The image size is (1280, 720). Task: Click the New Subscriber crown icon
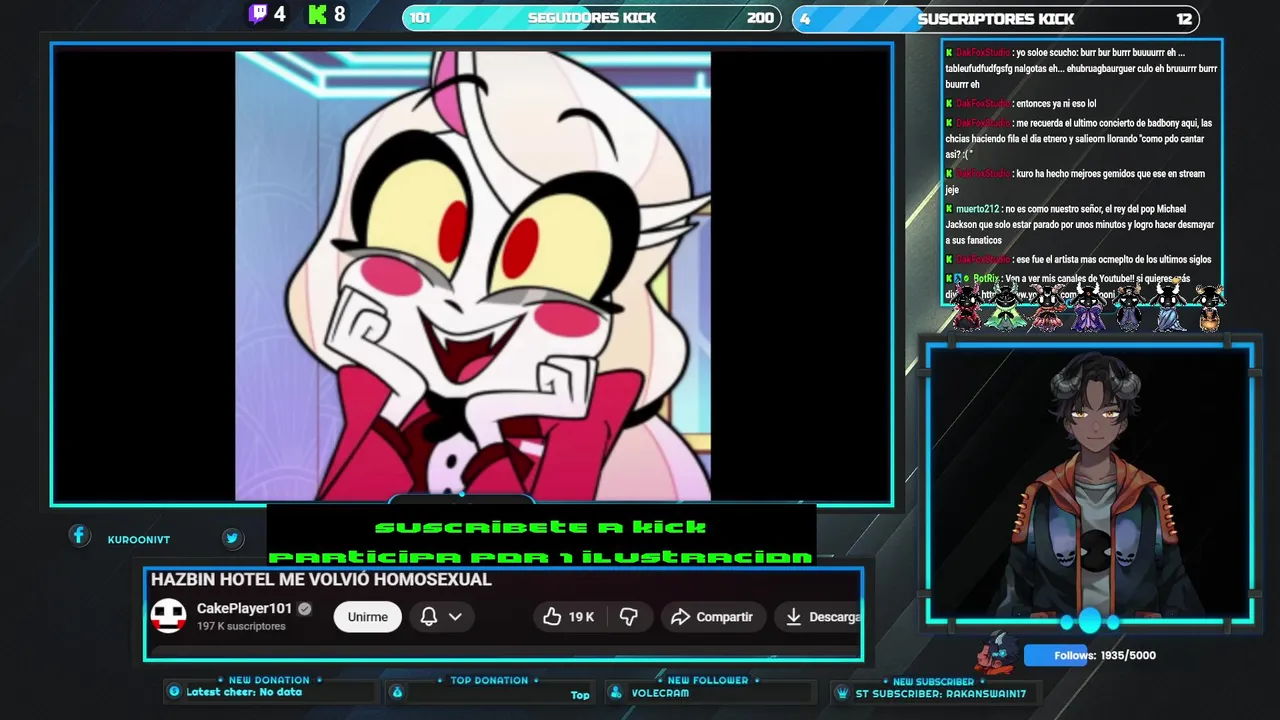pos(843,692)
